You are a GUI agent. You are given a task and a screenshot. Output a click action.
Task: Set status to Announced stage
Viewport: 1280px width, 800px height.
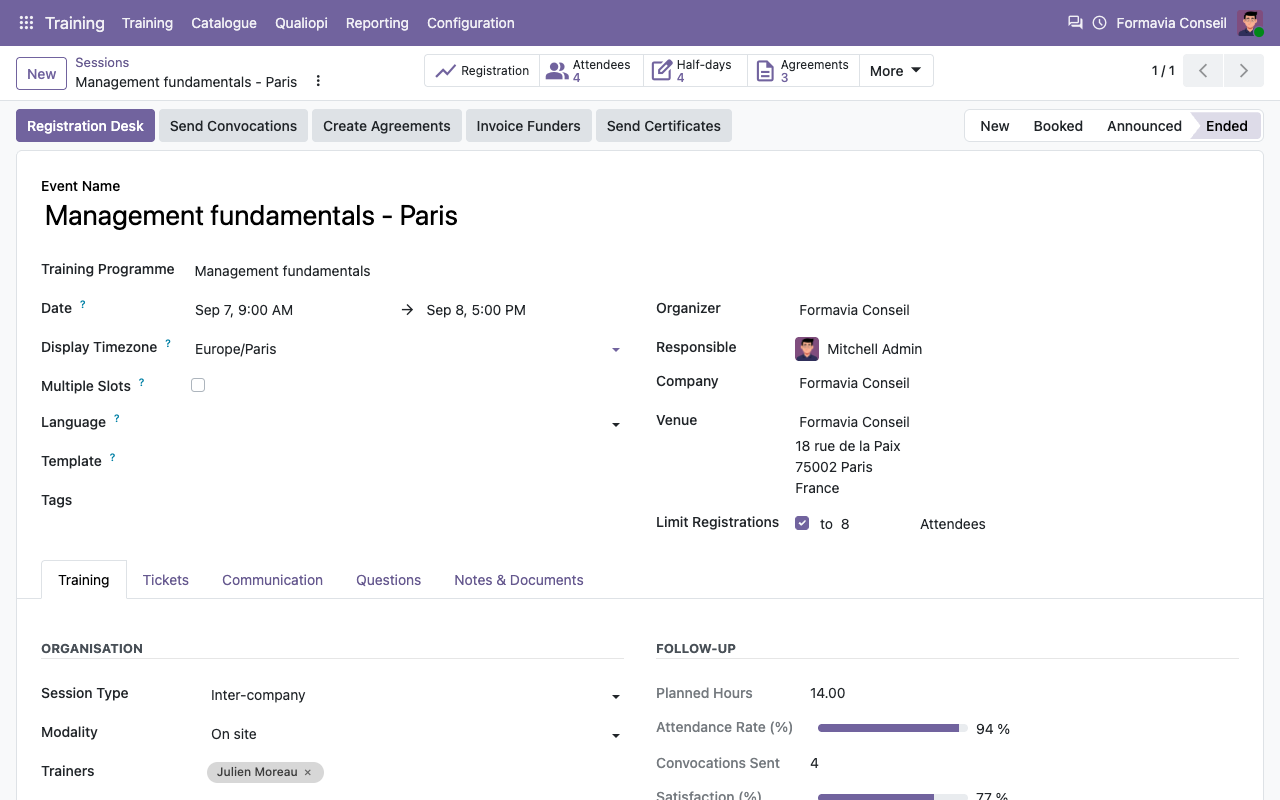pyautogui.click(x=1144, y=126)
